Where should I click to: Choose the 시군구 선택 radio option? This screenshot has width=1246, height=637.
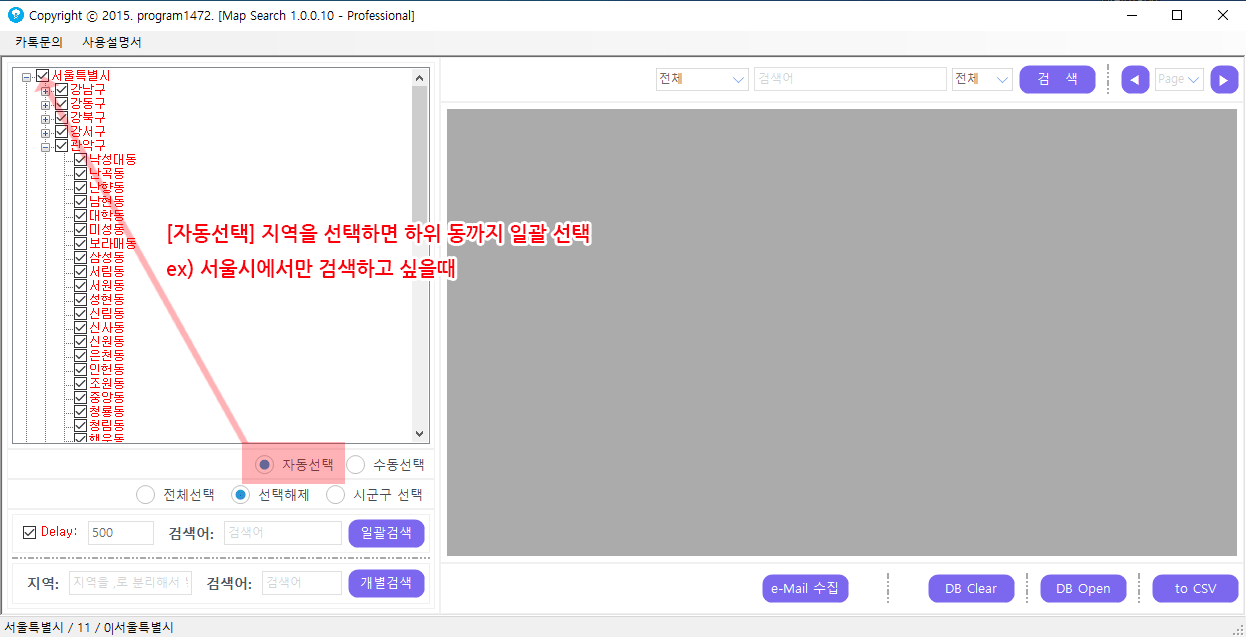[x=336, y=495]
